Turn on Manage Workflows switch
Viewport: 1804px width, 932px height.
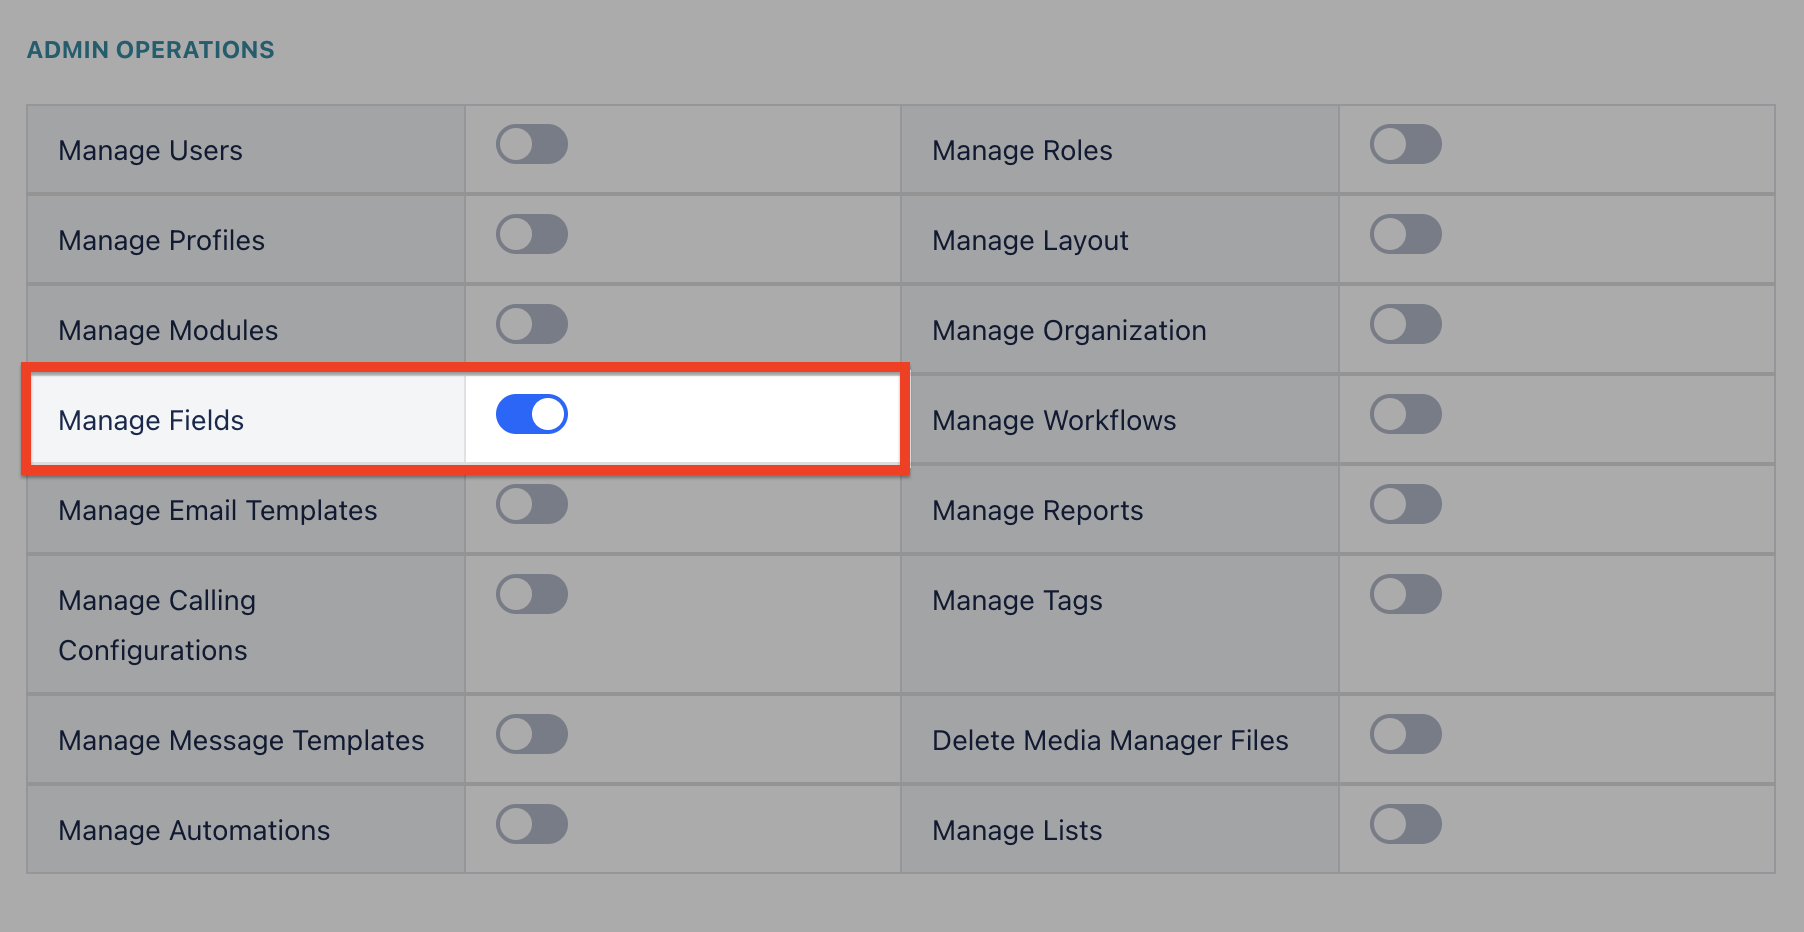[x=1406, y=414]
